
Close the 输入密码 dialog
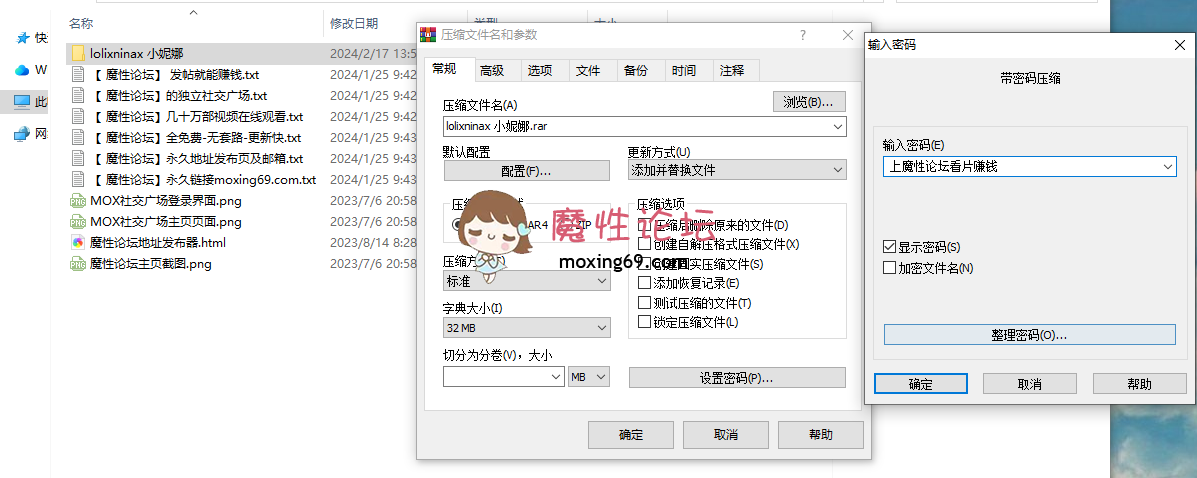coord(1179,45)
